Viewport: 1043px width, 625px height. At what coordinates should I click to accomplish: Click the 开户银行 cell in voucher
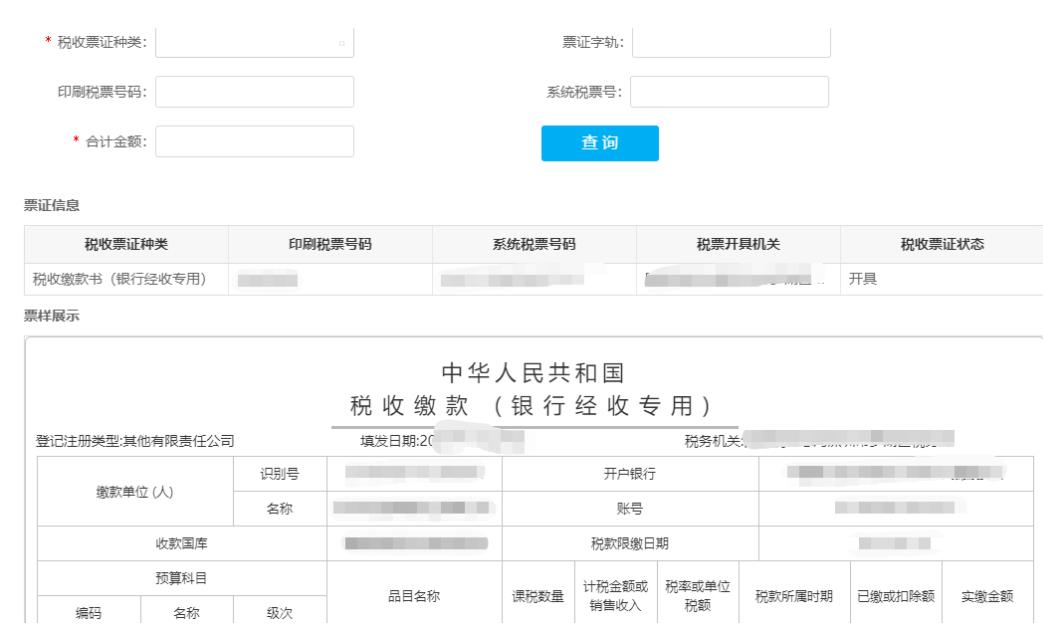pos(630,472)
